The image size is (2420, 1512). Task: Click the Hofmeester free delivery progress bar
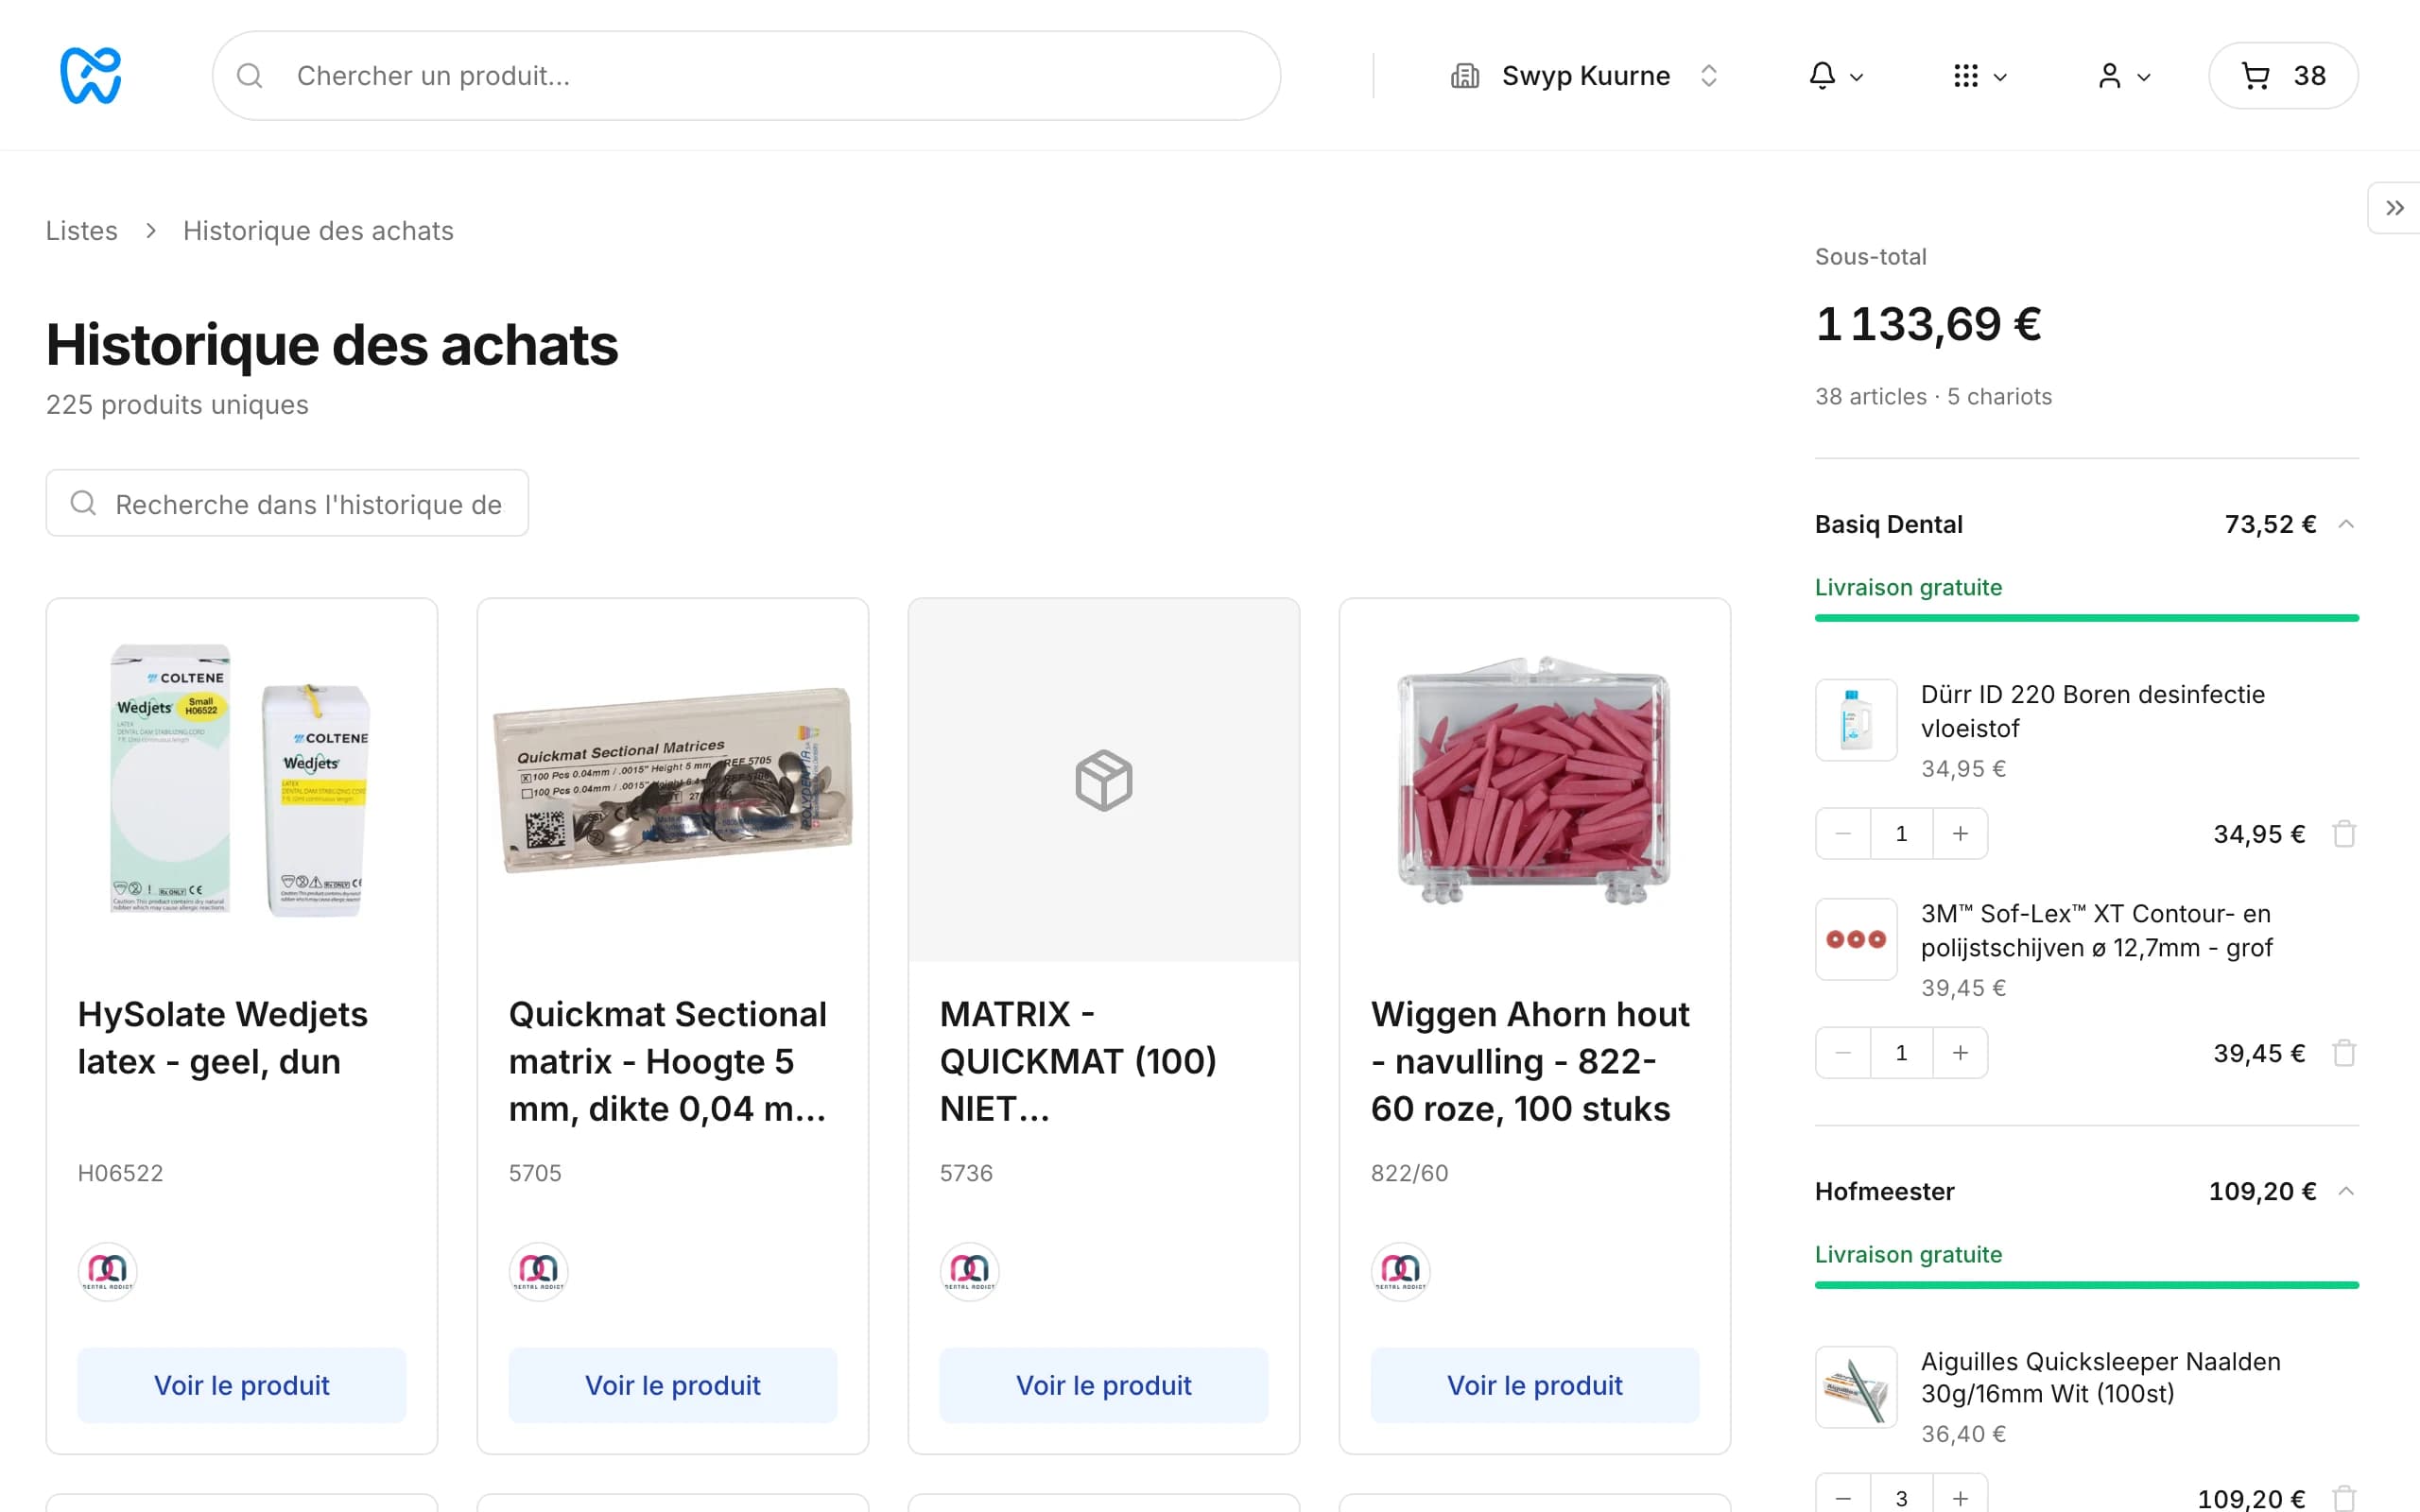click(x=2087, y=1285)
